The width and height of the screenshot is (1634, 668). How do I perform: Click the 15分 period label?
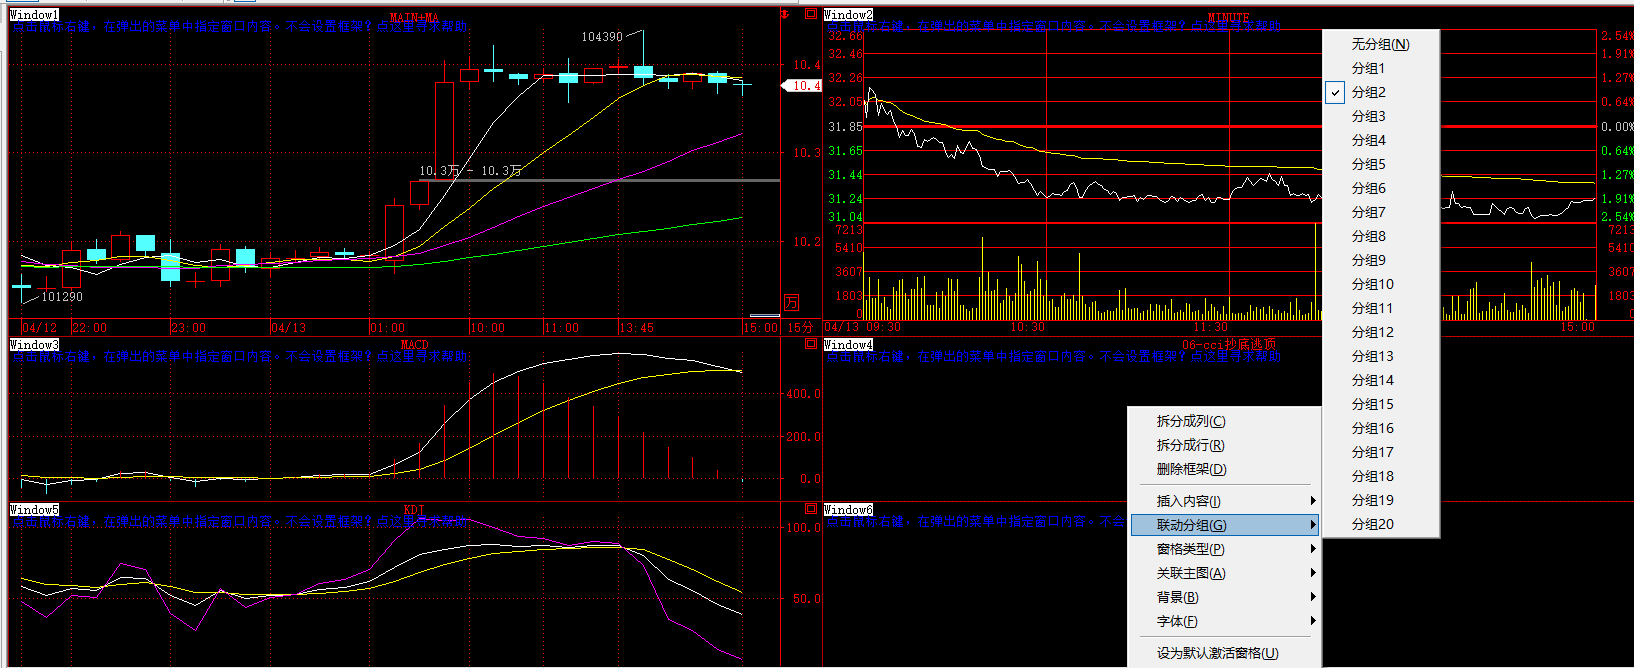(x=801, y=328)
